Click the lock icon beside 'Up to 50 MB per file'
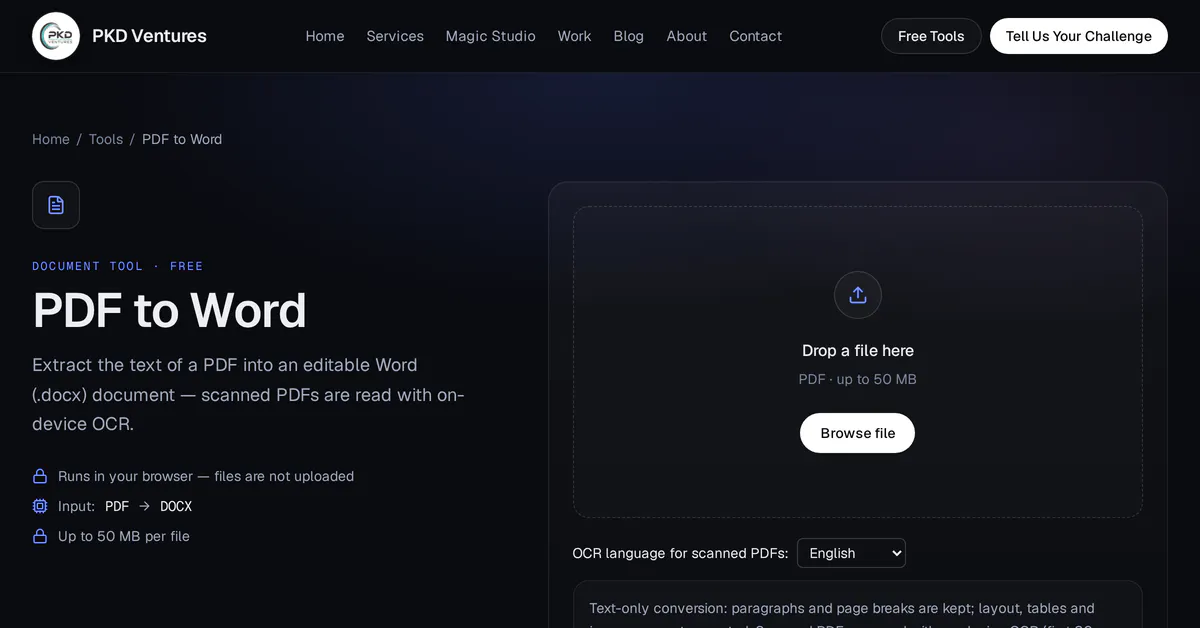Image resolution: width=1200 pixels, height=628 pixels. point(40,536)
